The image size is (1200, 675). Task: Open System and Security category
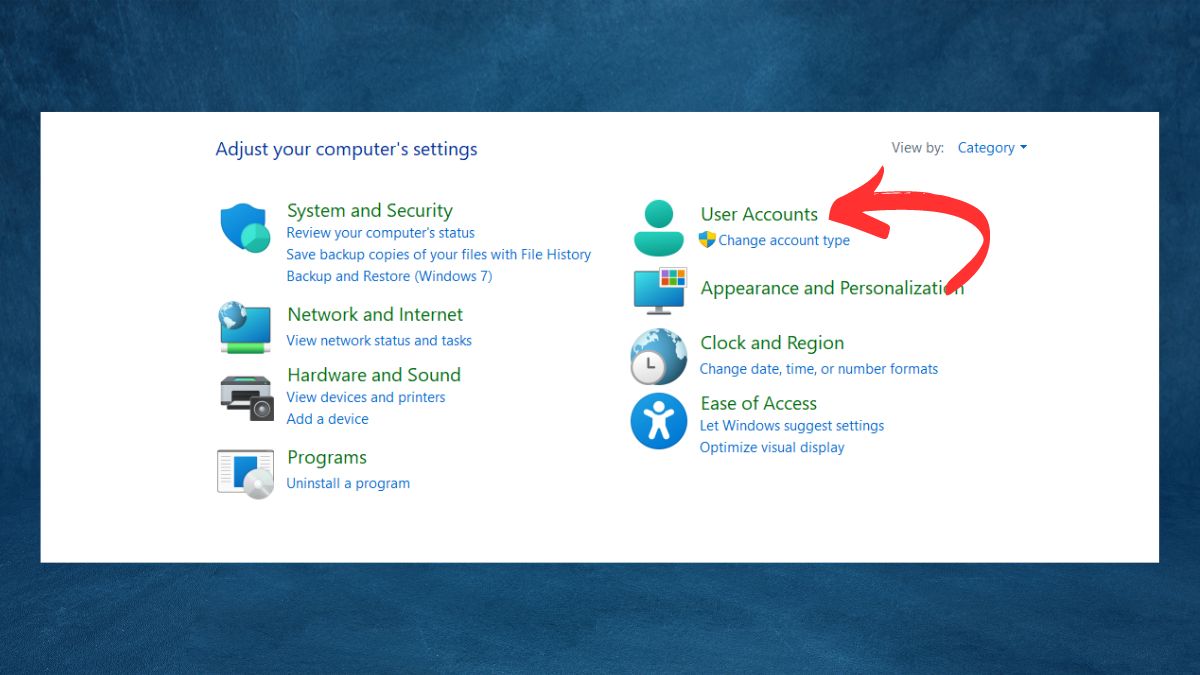pos(369,210)
